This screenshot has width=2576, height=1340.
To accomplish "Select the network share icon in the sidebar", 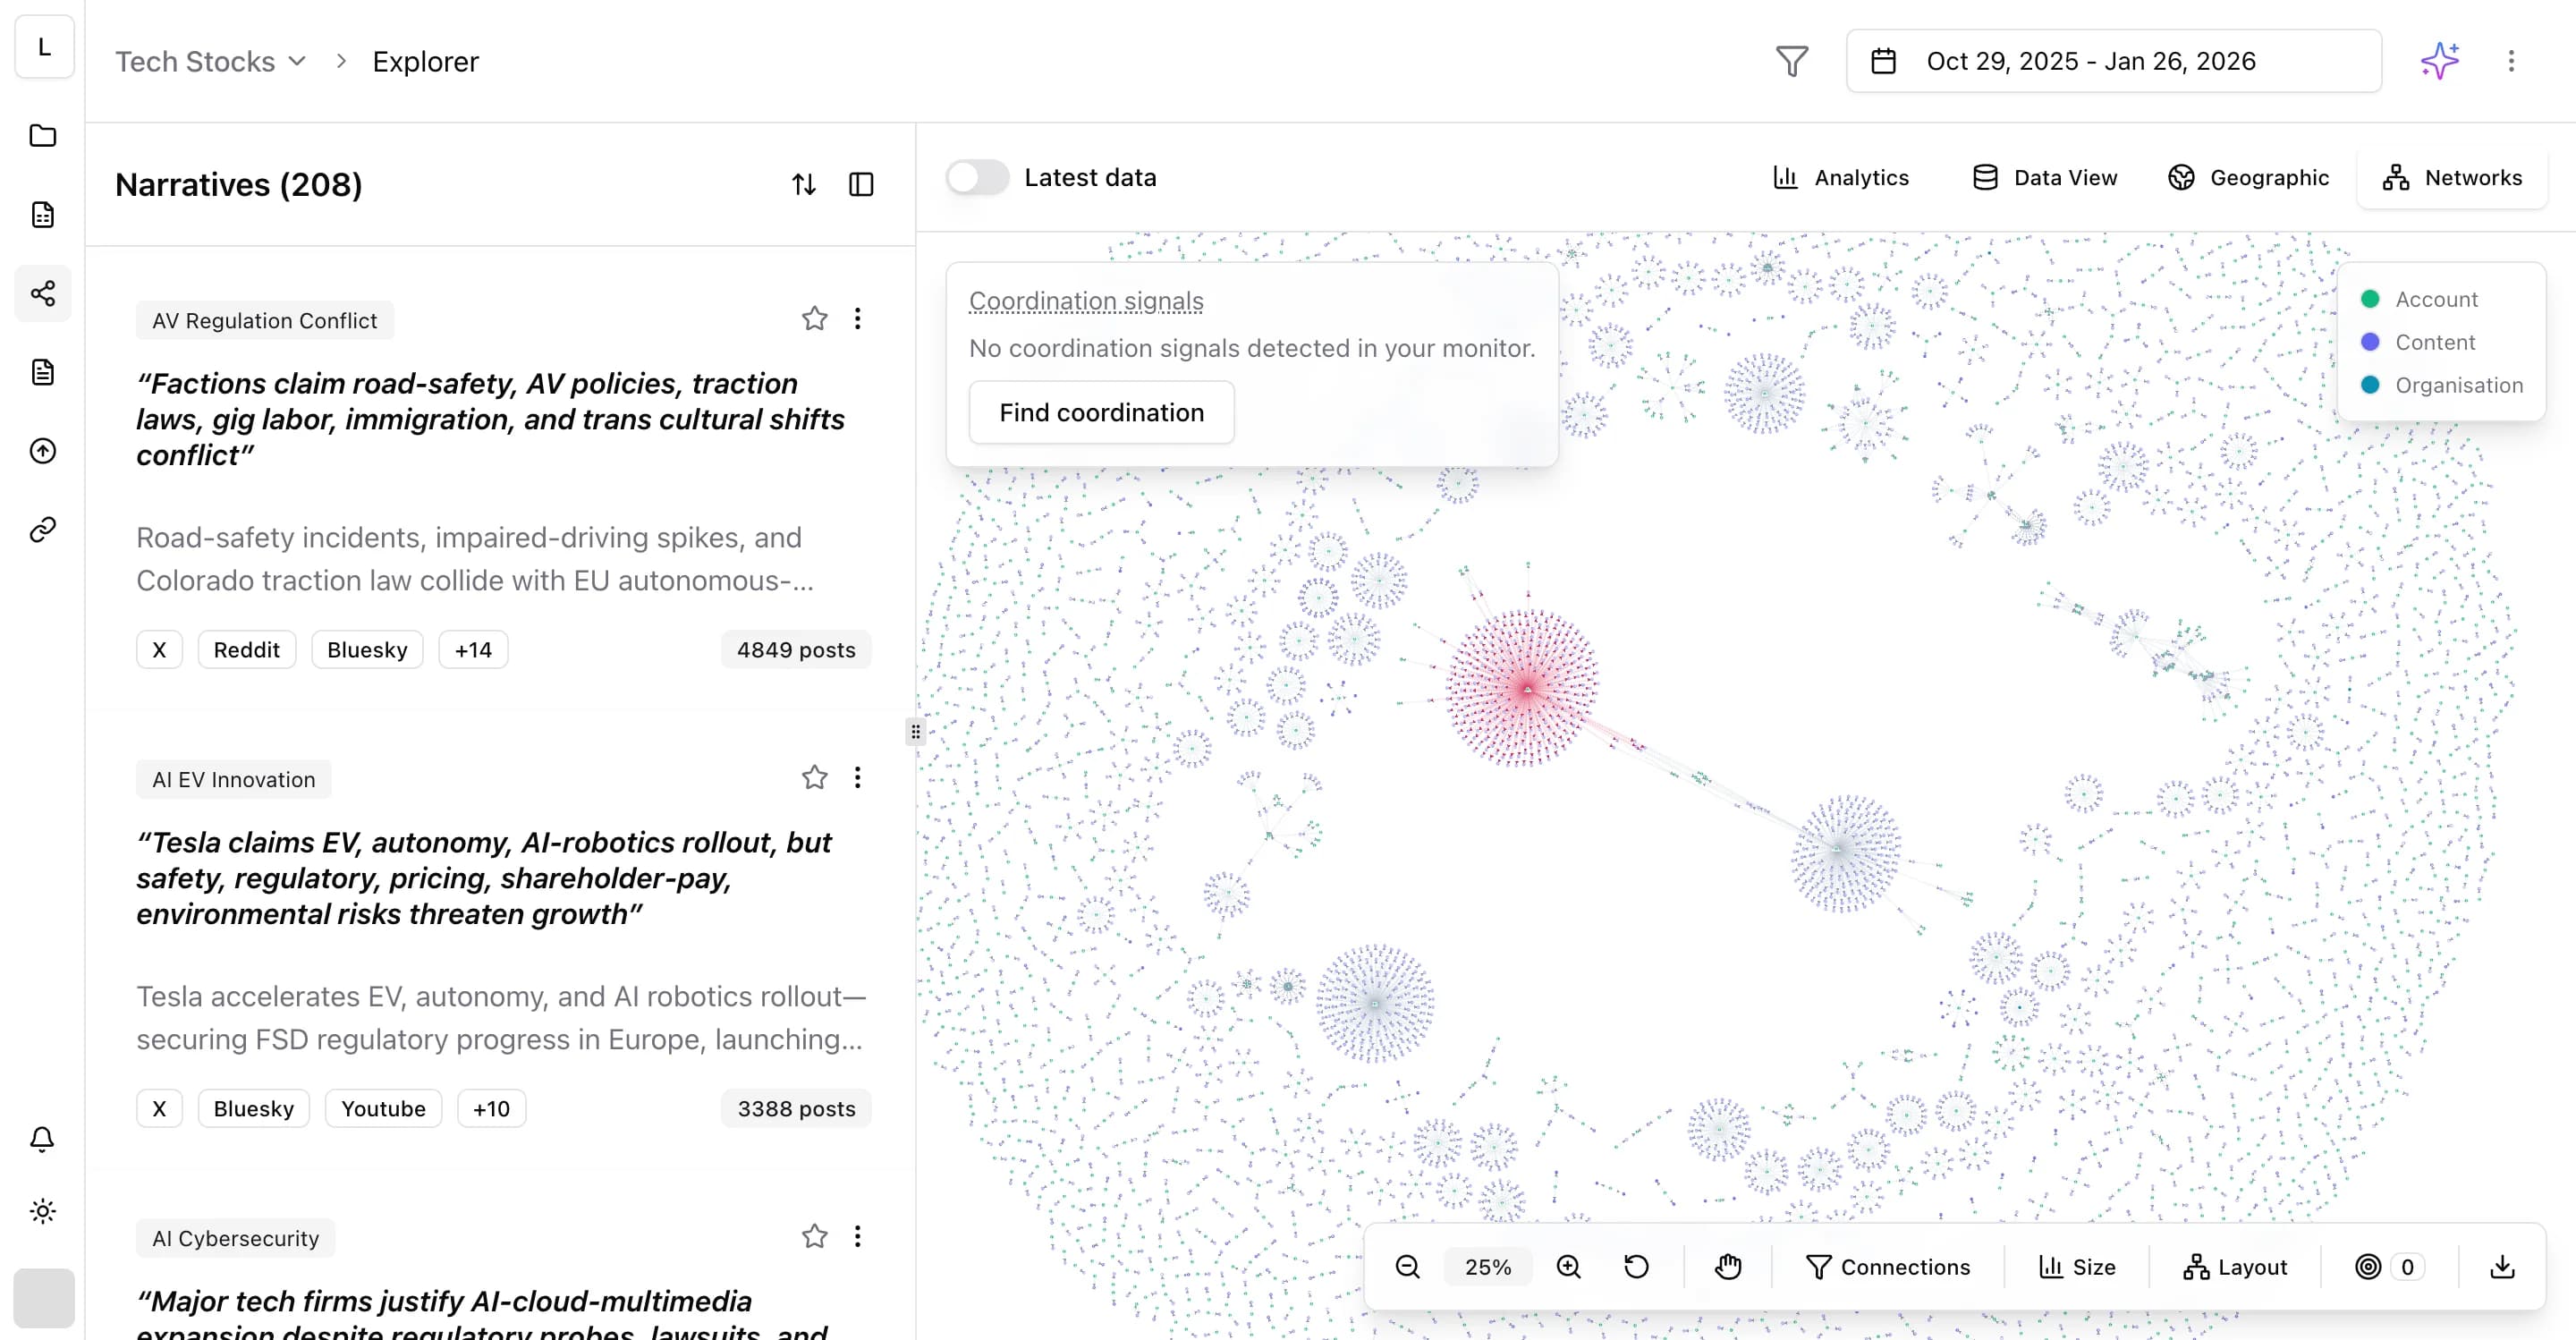I will pos(42,293).
